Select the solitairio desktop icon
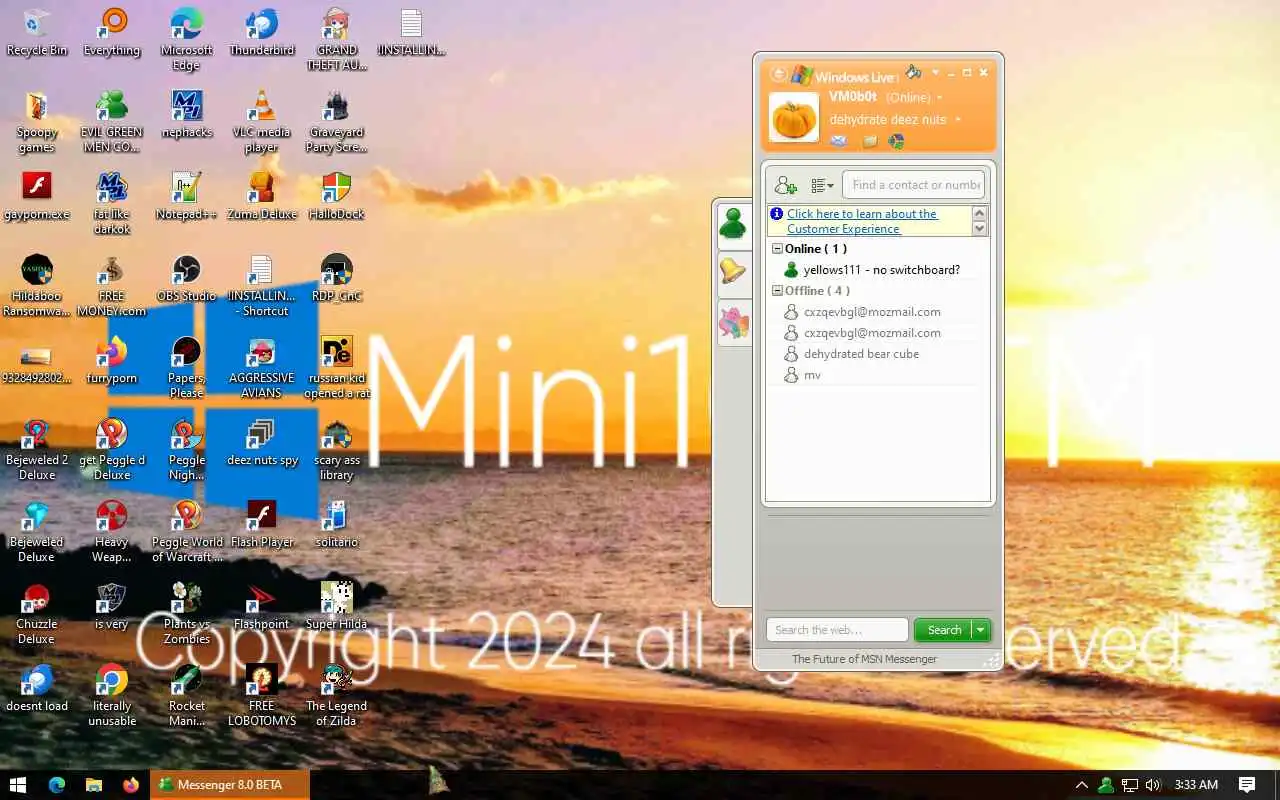Viewport: 1280px width, 800px height. [x=337, y=523]
